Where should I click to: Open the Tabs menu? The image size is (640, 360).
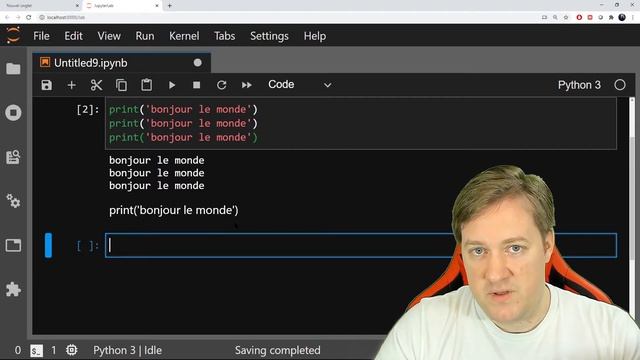(x=224, y=36)
